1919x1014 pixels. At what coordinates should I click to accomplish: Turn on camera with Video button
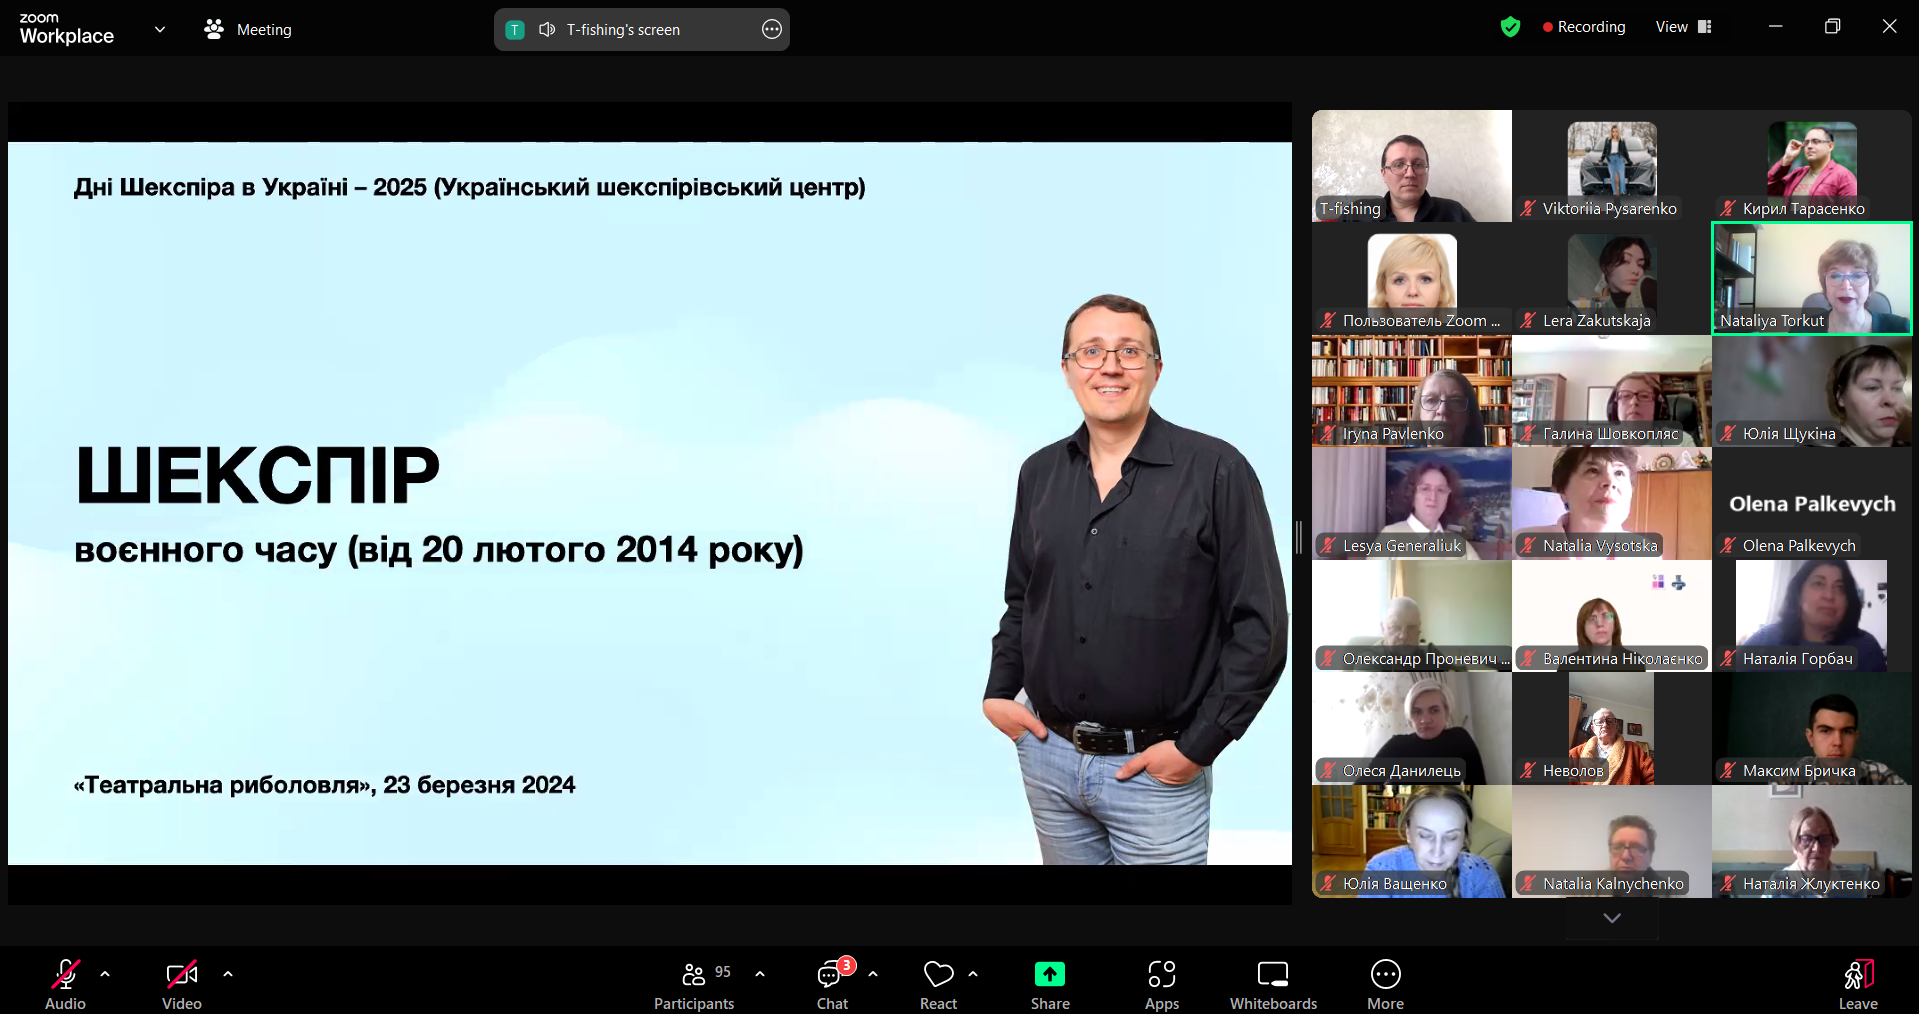pyautogui.click(x=181, y=984)
